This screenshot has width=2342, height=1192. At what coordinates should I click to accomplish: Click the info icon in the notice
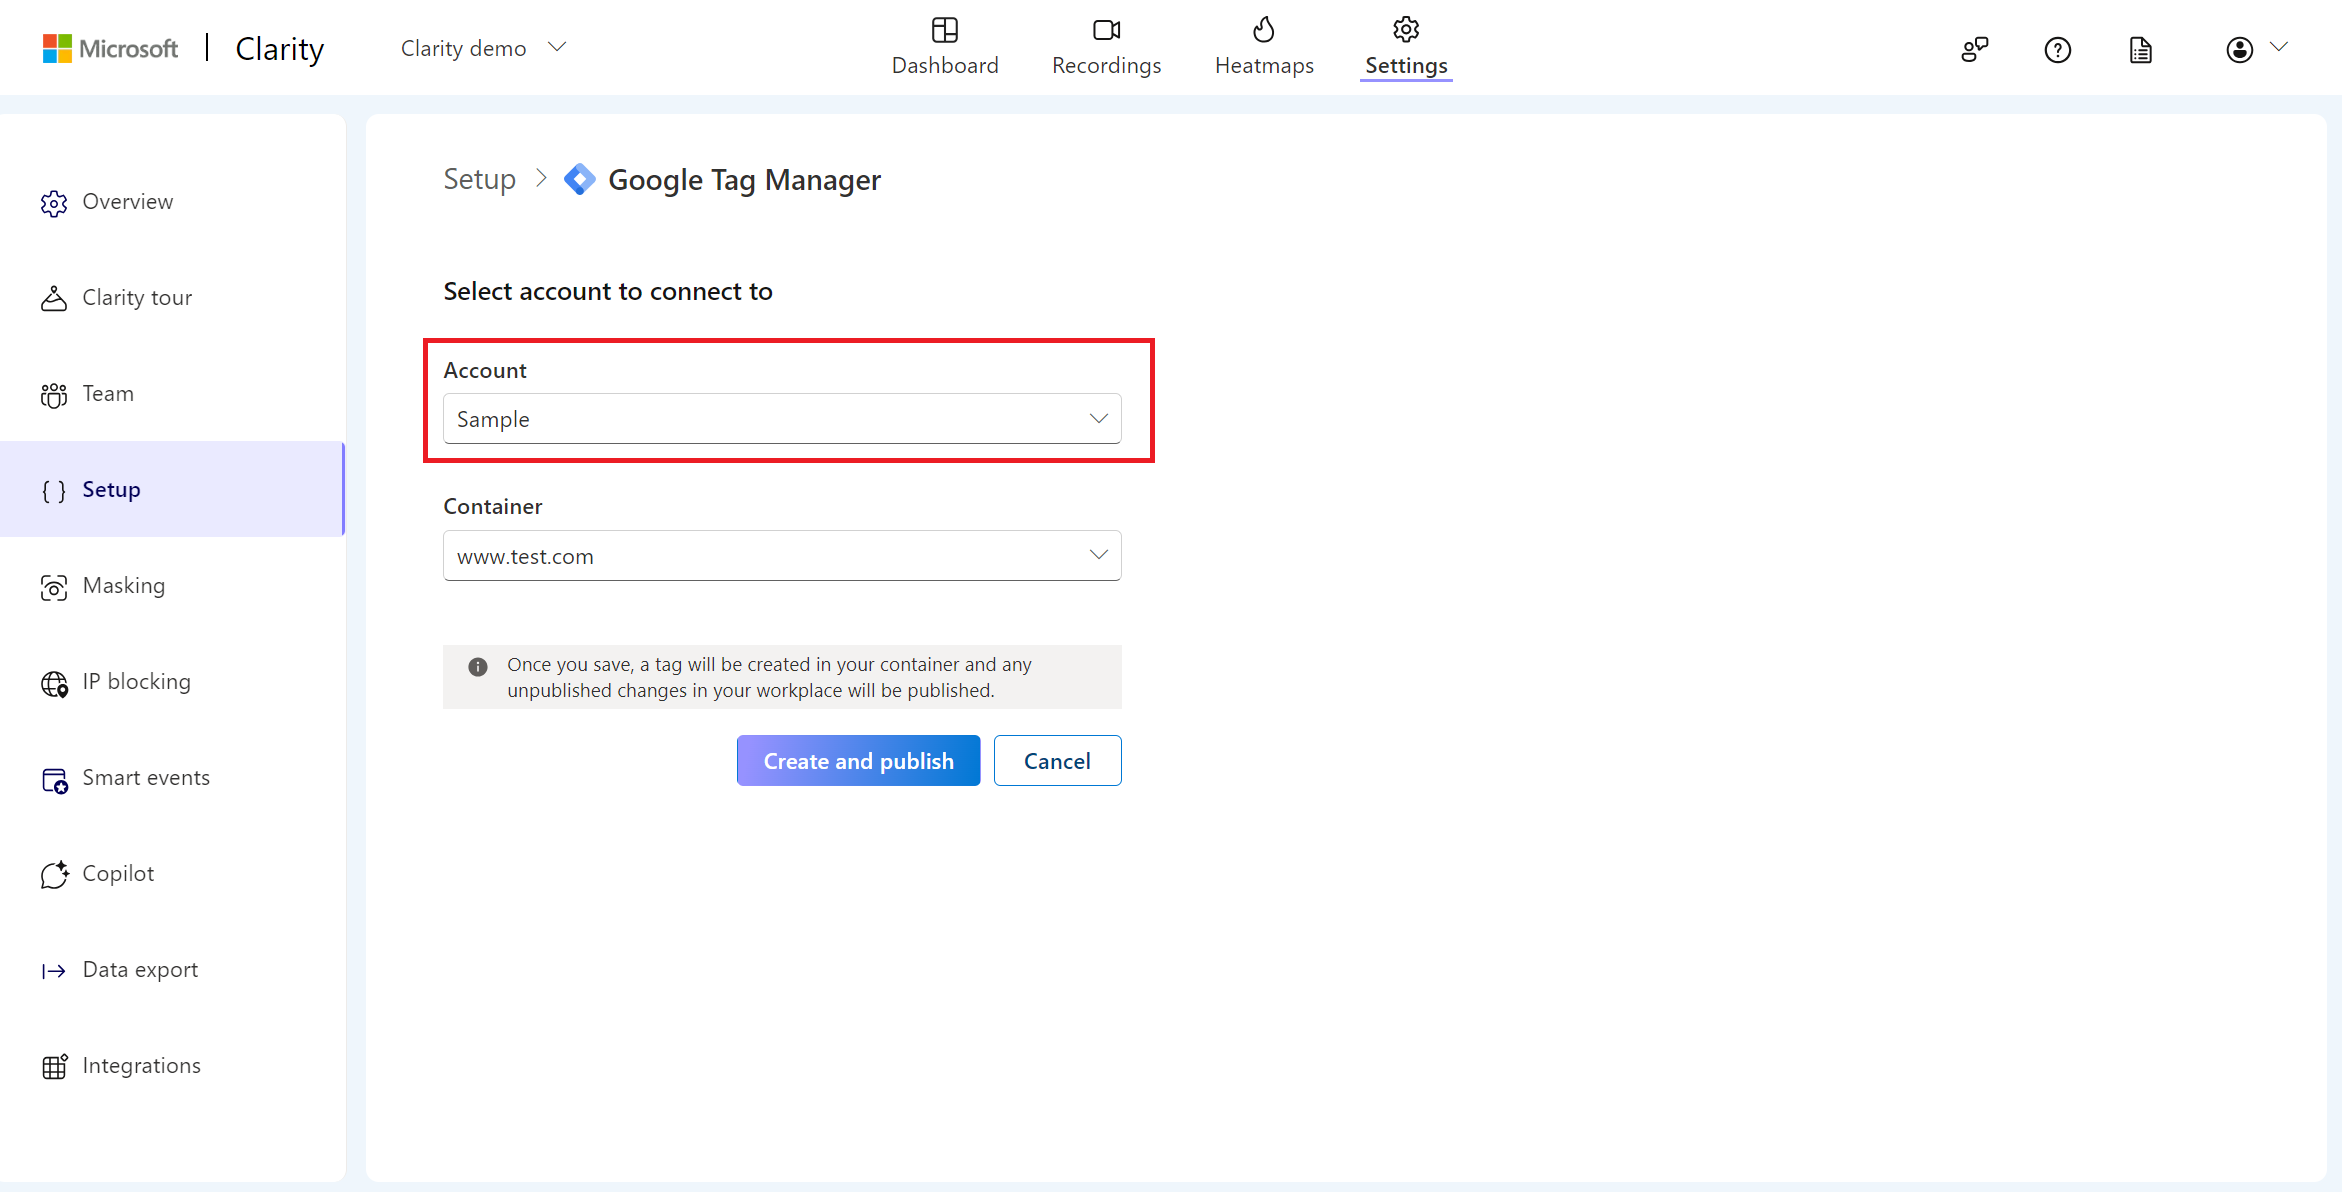tap(478, 667)
